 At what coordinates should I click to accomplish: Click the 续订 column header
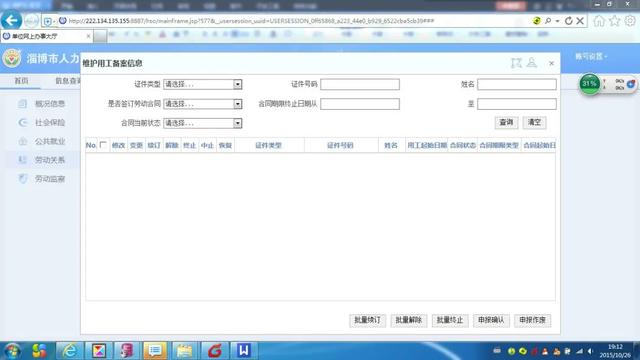pos(154,145)
